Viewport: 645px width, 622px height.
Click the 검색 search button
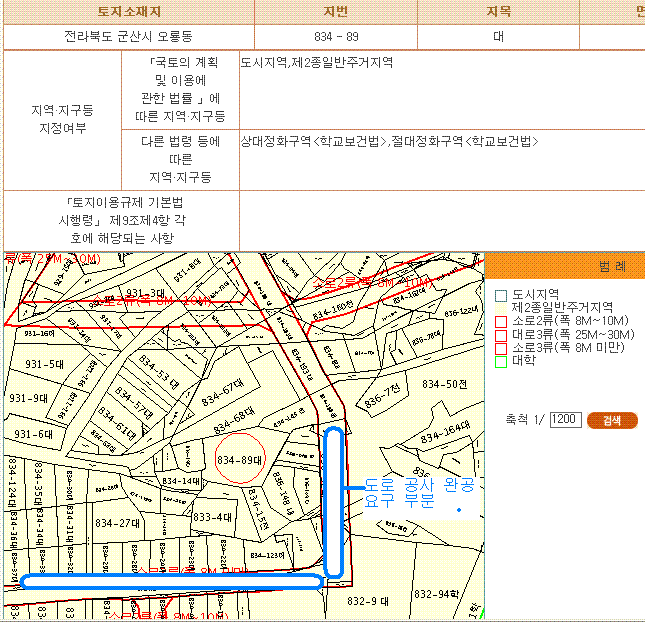click(612, 420)
